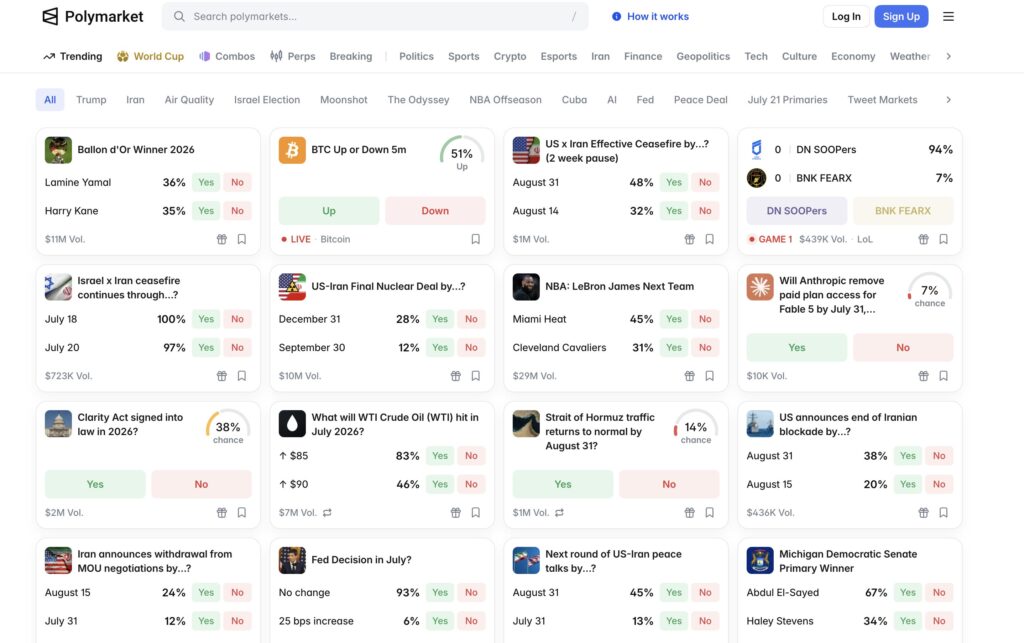Expand more categories with the top nav arrow
The image size is (1024, 643).
click(x=948, y=56)
